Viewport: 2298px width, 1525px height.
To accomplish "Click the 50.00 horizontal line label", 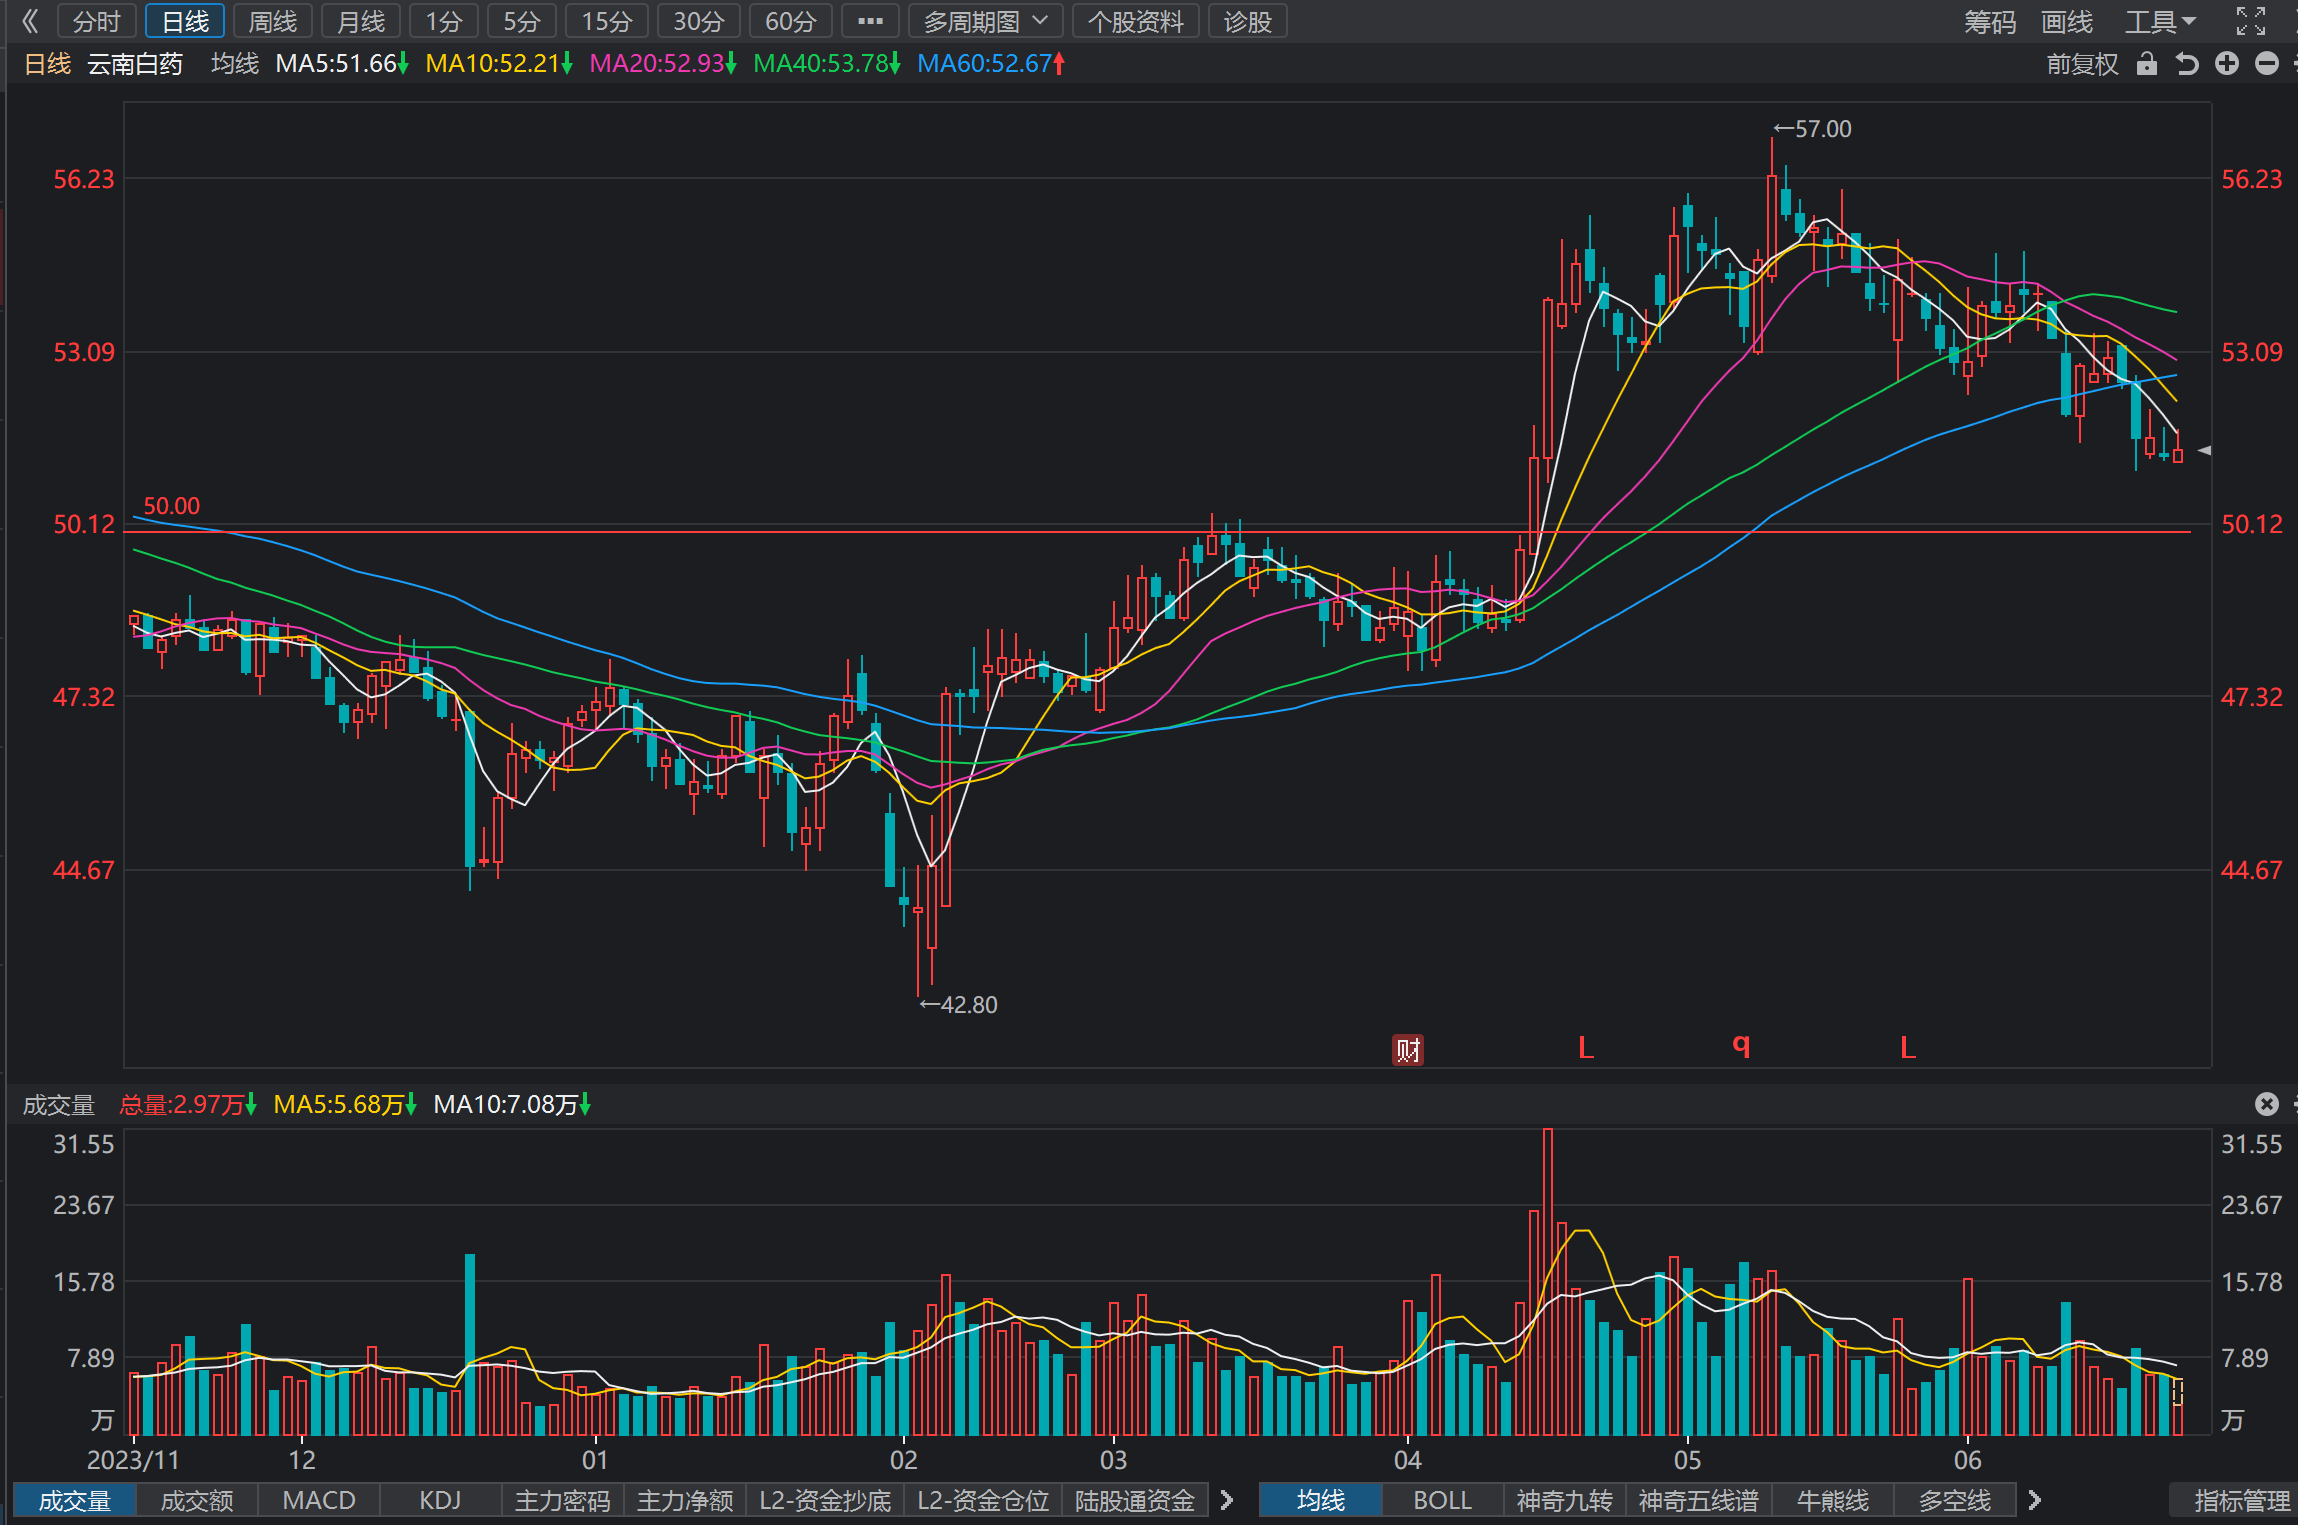I will pos(172,506).
